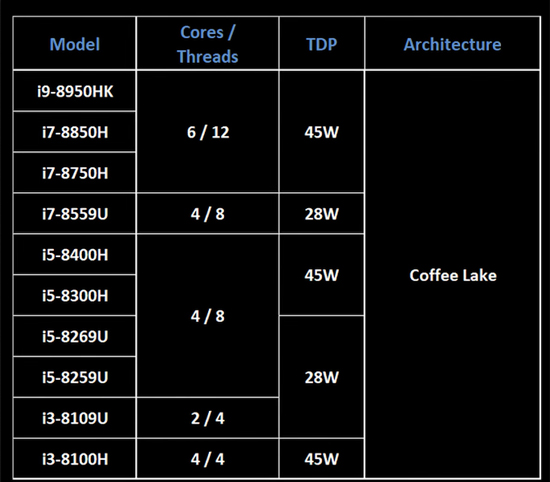Image resolution: width=550 pixels, height=482 pixels.
Task: Click the Cores / Threads column header
Action: click(208, 43)
